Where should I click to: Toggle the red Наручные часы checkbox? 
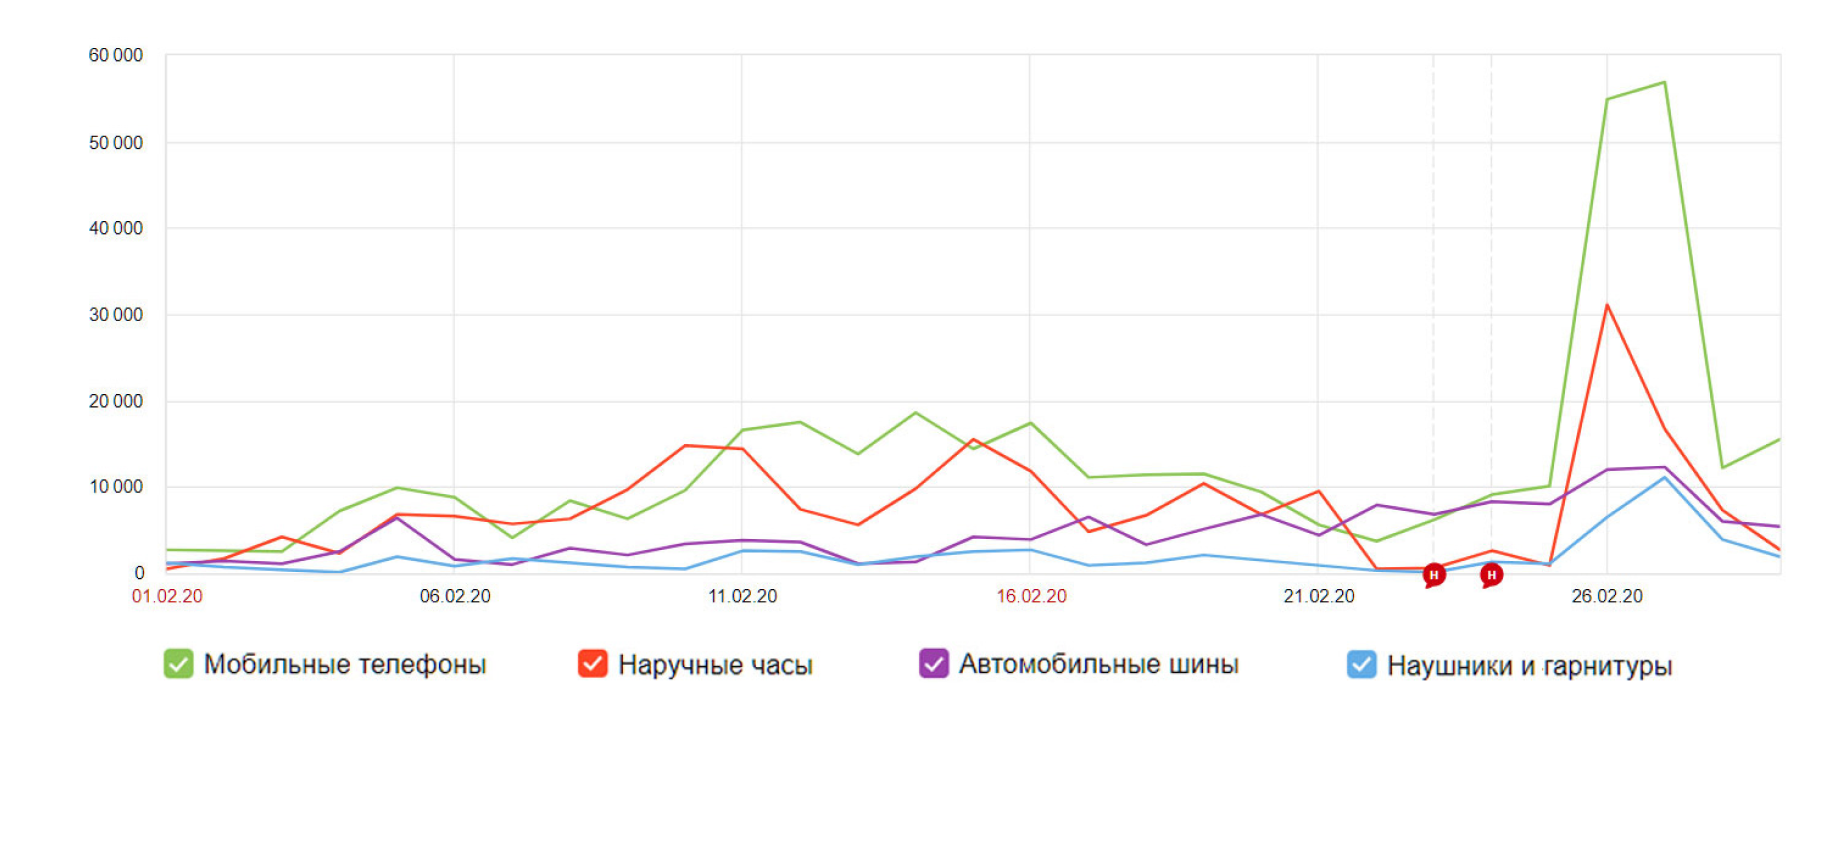click(592, 664)
